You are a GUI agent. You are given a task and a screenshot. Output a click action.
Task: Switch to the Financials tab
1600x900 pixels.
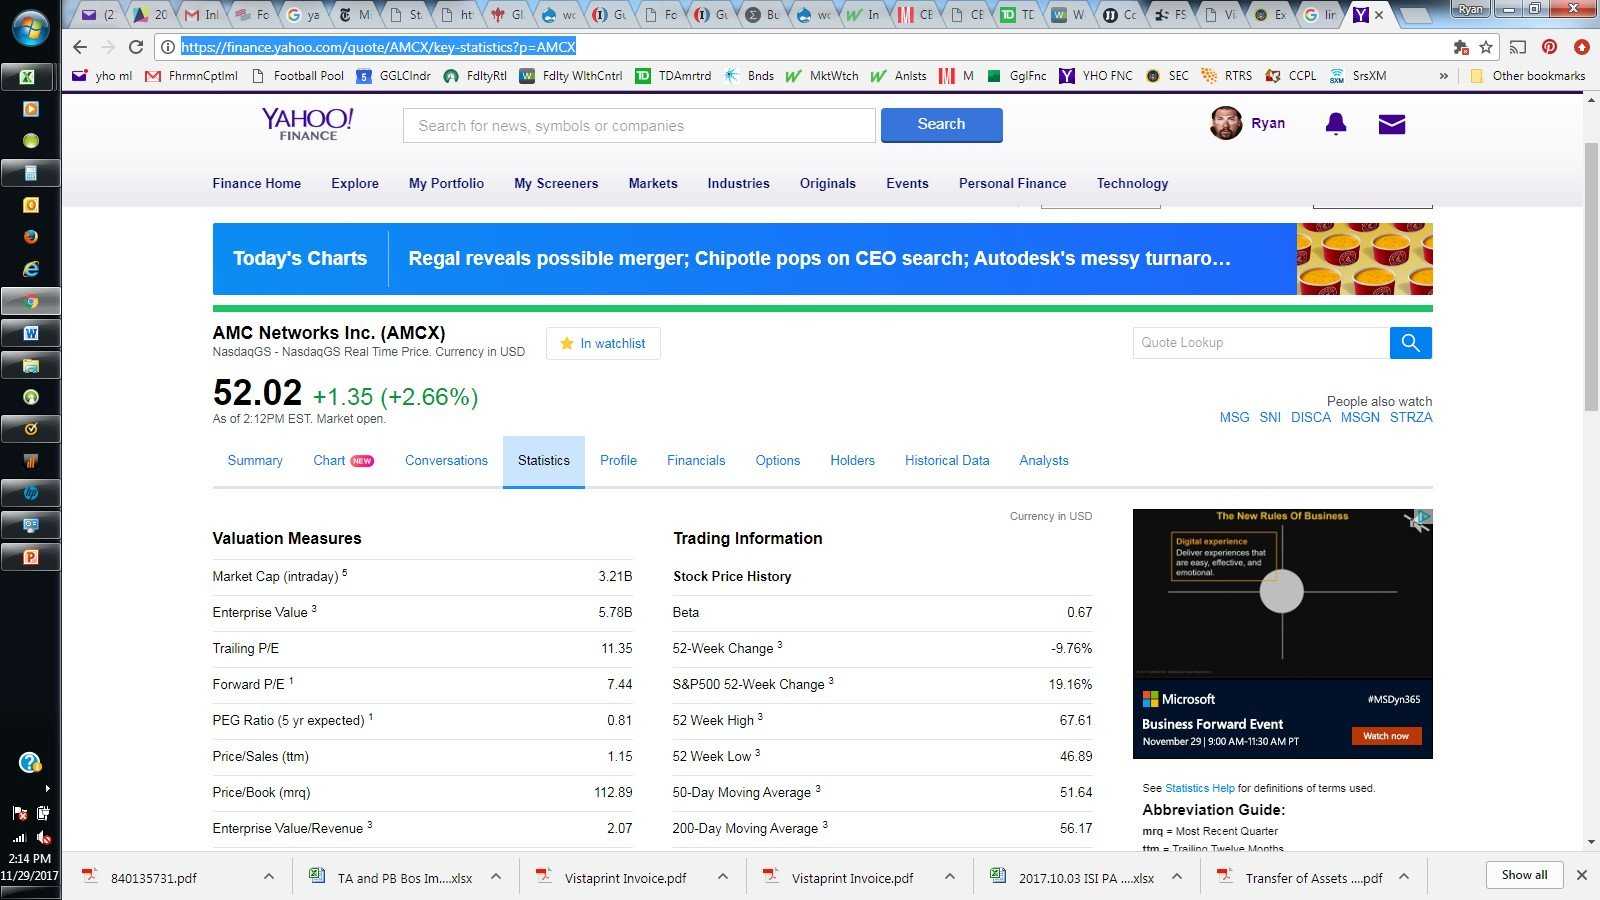point(696,461)
